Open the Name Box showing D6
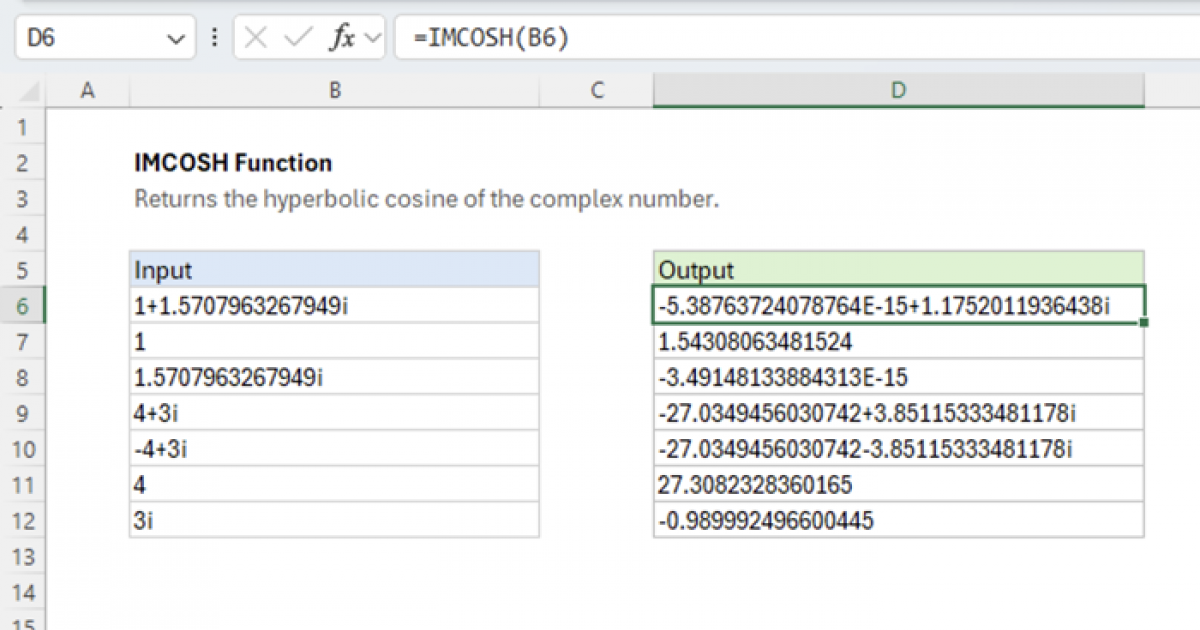This screenshot has width=1200, height=630. coord(90,37)
